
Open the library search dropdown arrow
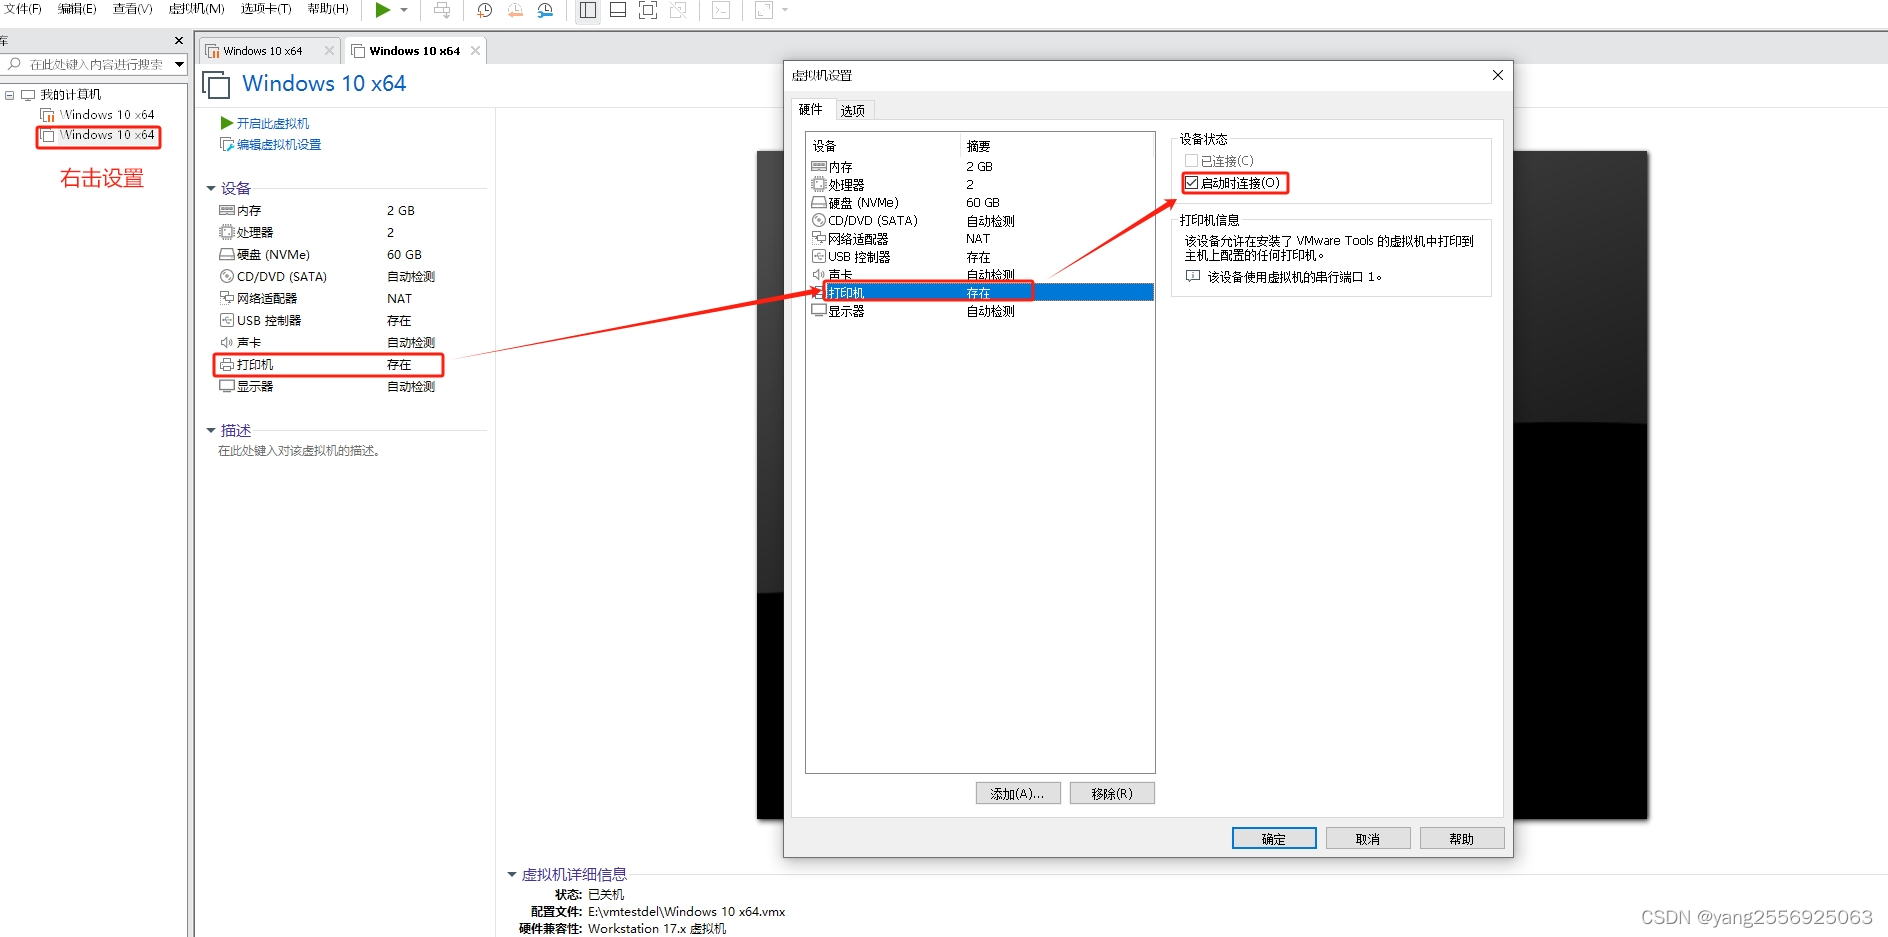pos(180,64)
